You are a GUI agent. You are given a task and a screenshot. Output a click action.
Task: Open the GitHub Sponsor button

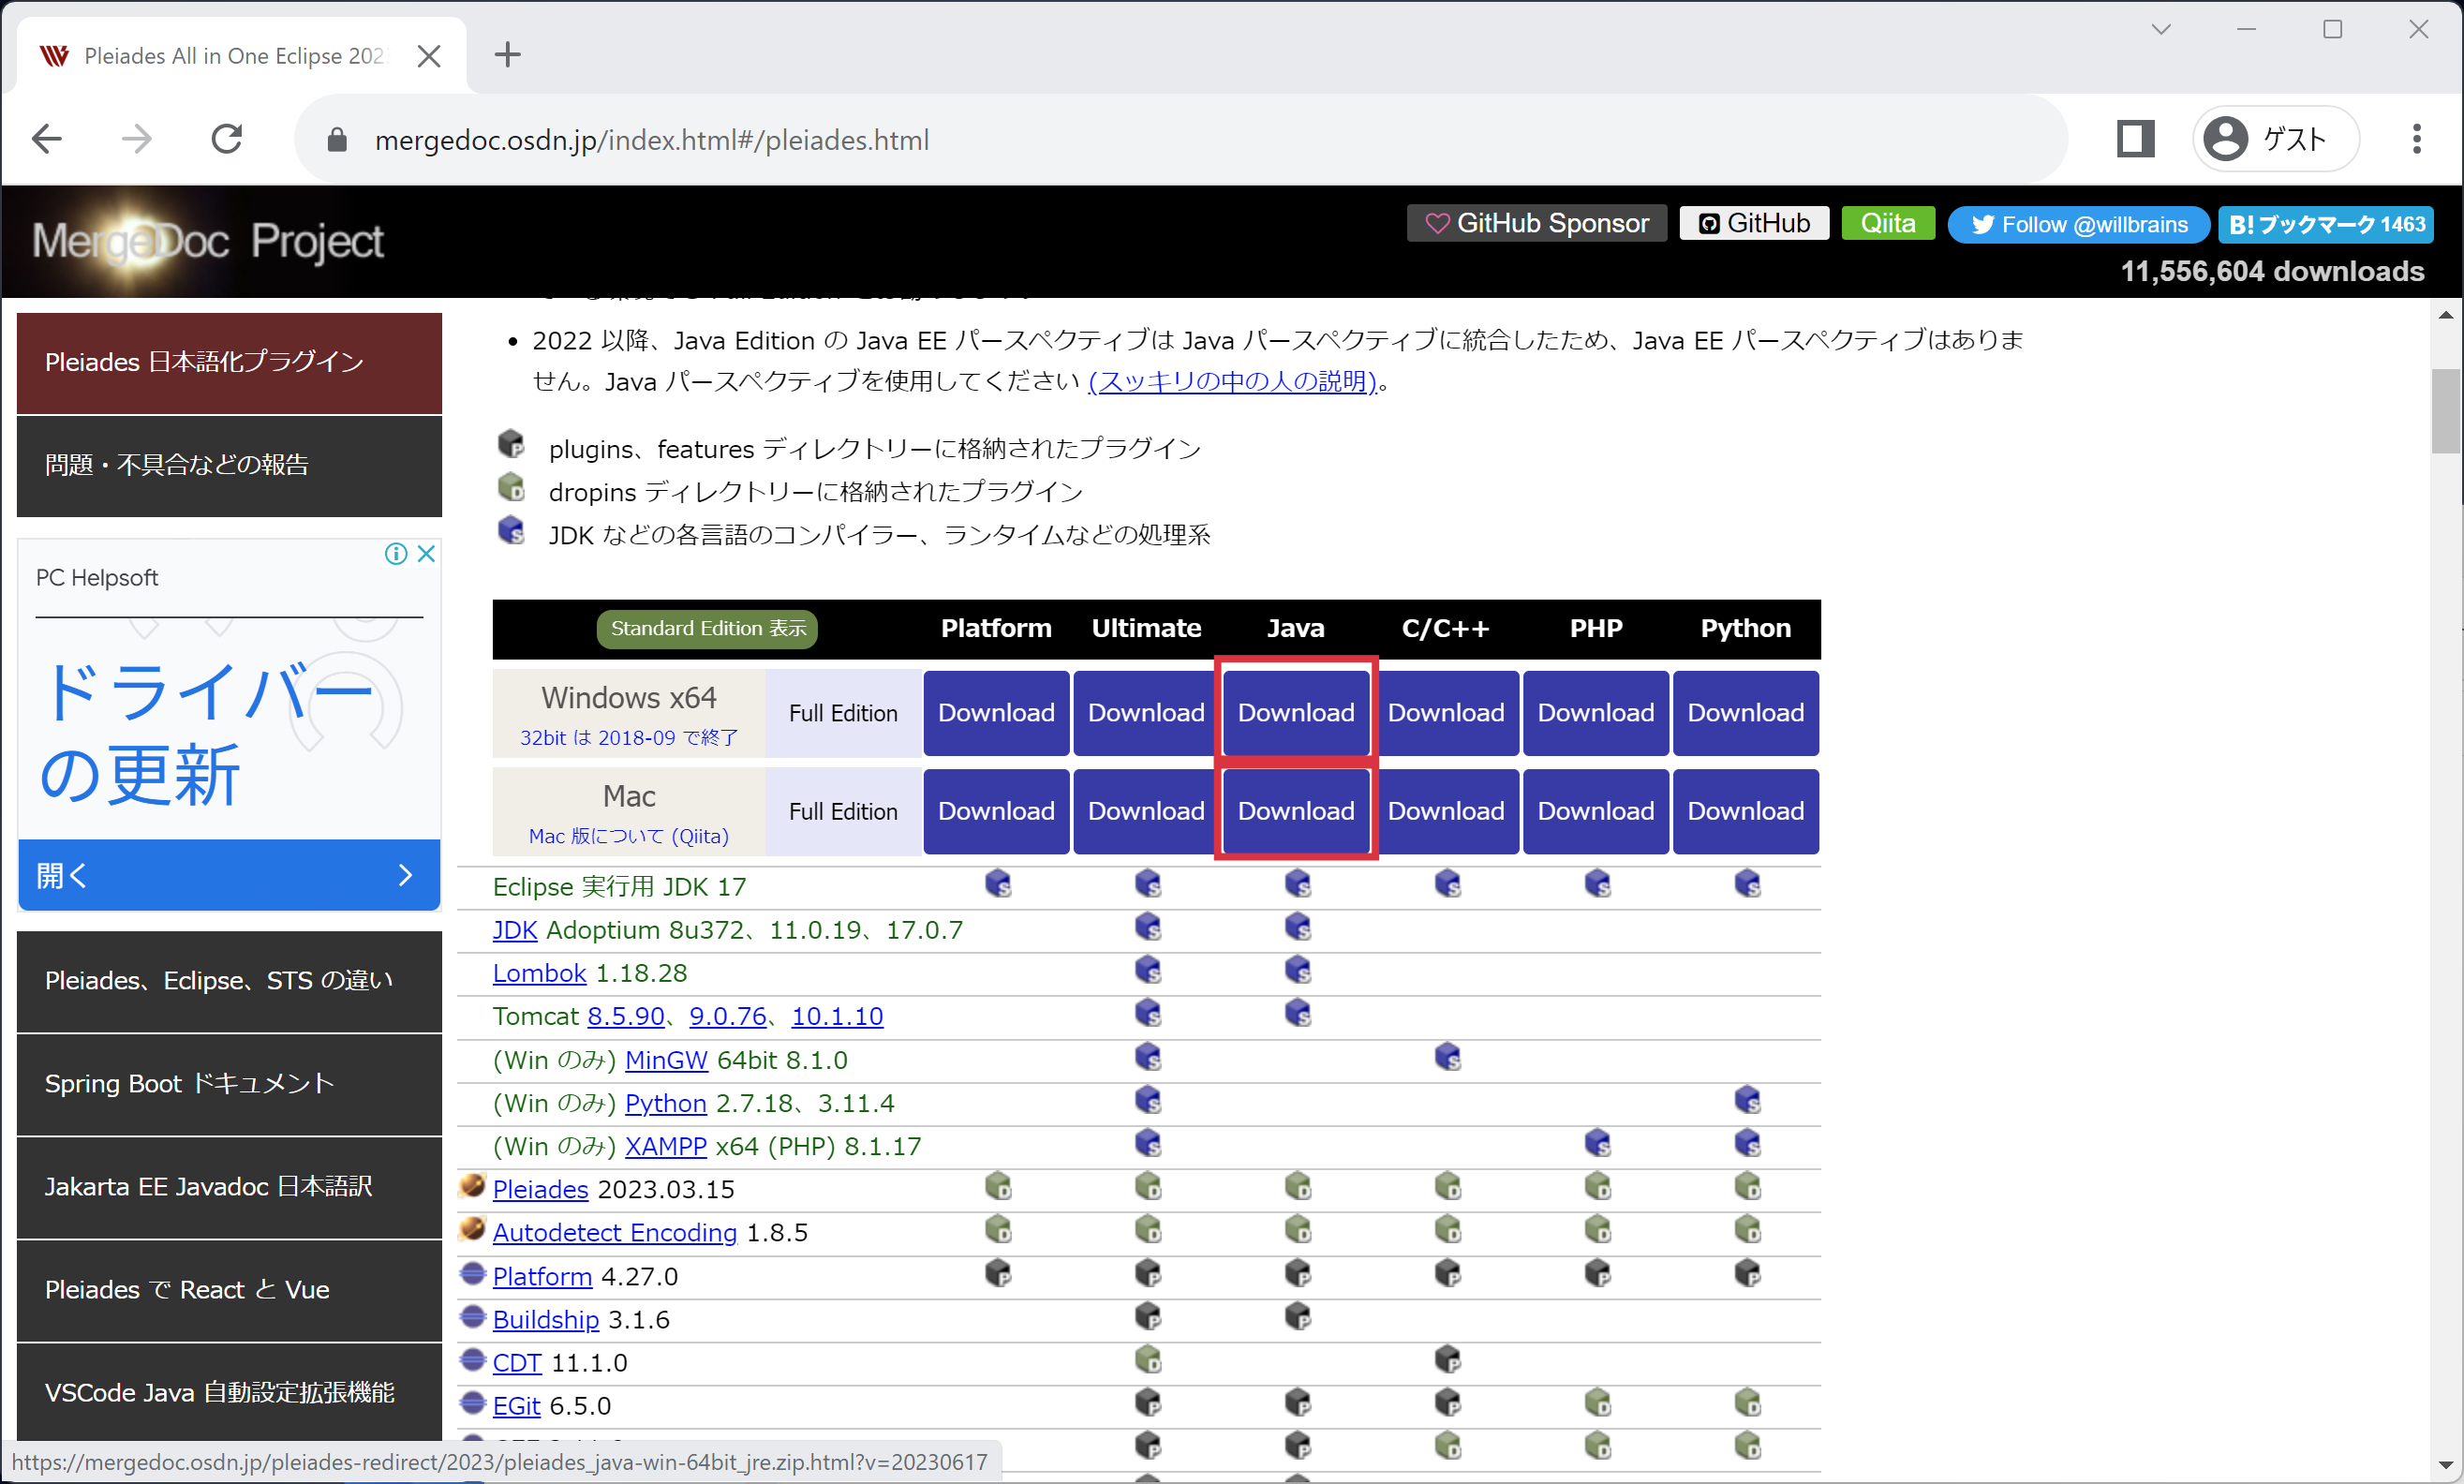click(1536, 223)
